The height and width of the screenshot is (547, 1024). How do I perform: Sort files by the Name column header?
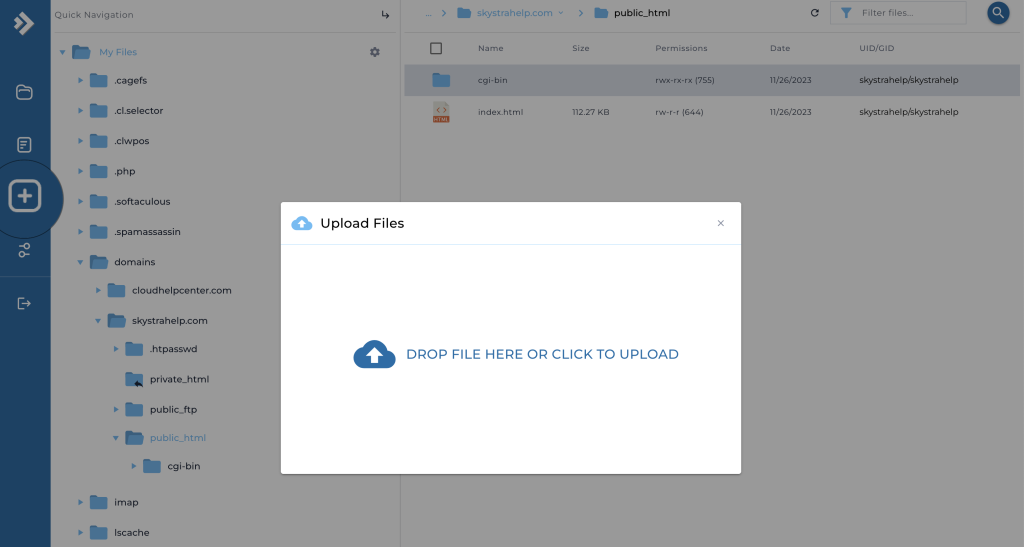pos(490,48)
